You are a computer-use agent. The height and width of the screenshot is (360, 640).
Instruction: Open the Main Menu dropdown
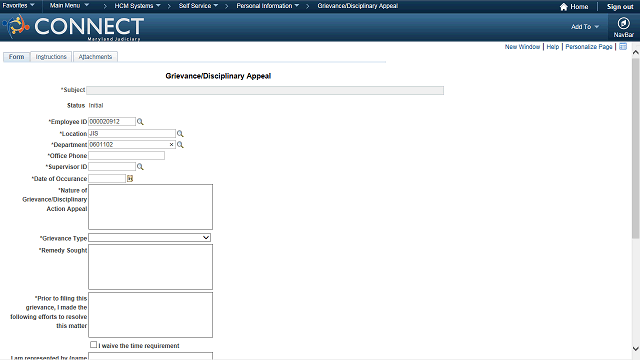pyautogui.click(x=69, y=6)
